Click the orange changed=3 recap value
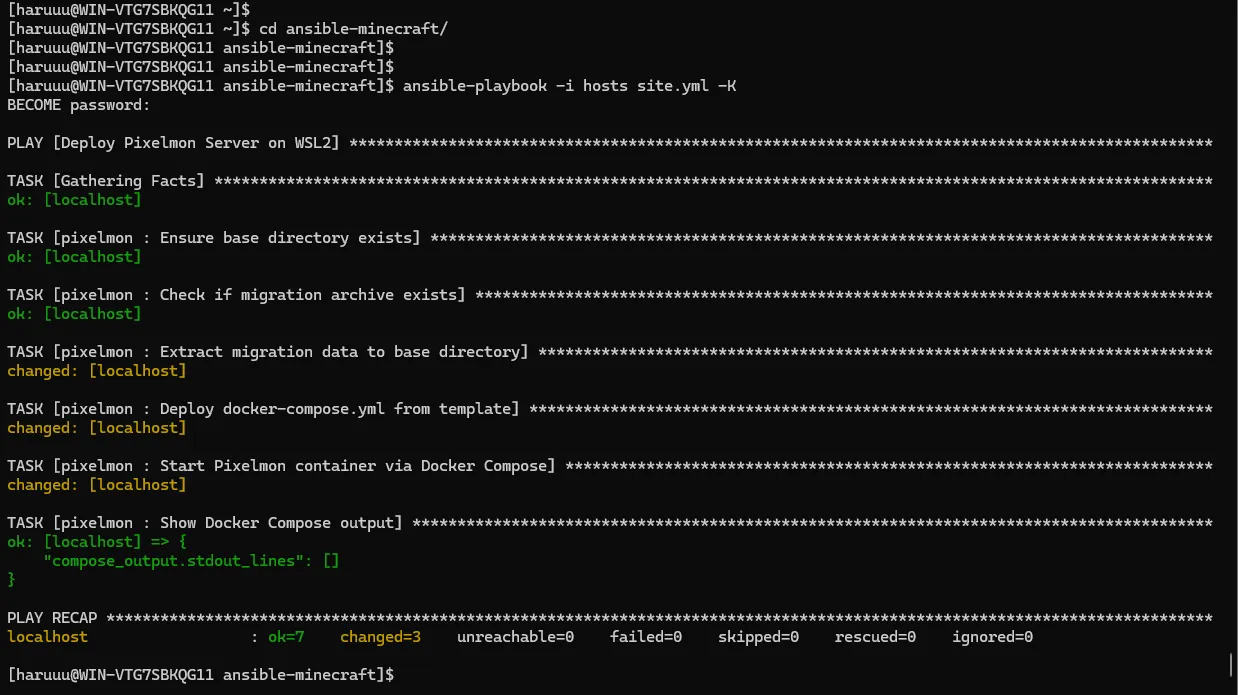The image size is (1238, 695). click(380, 637)
